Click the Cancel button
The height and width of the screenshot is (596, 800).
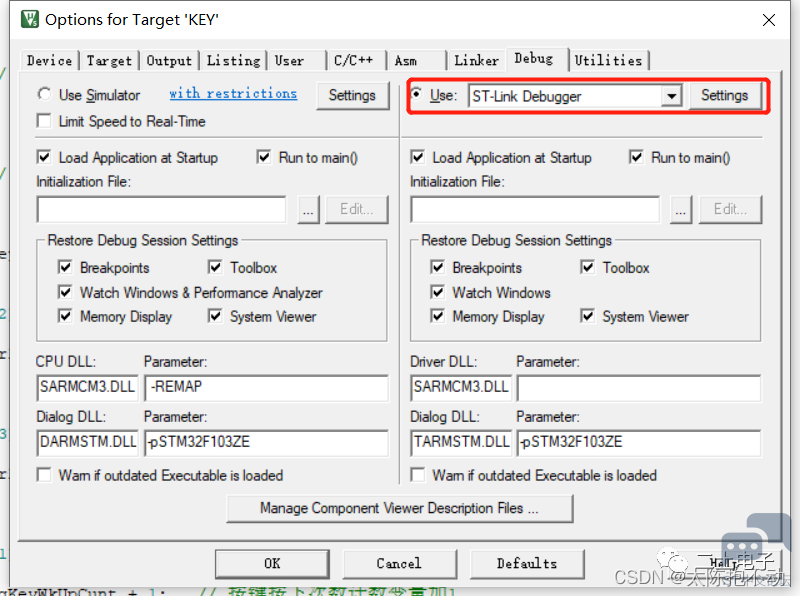[x=399, y=564]
